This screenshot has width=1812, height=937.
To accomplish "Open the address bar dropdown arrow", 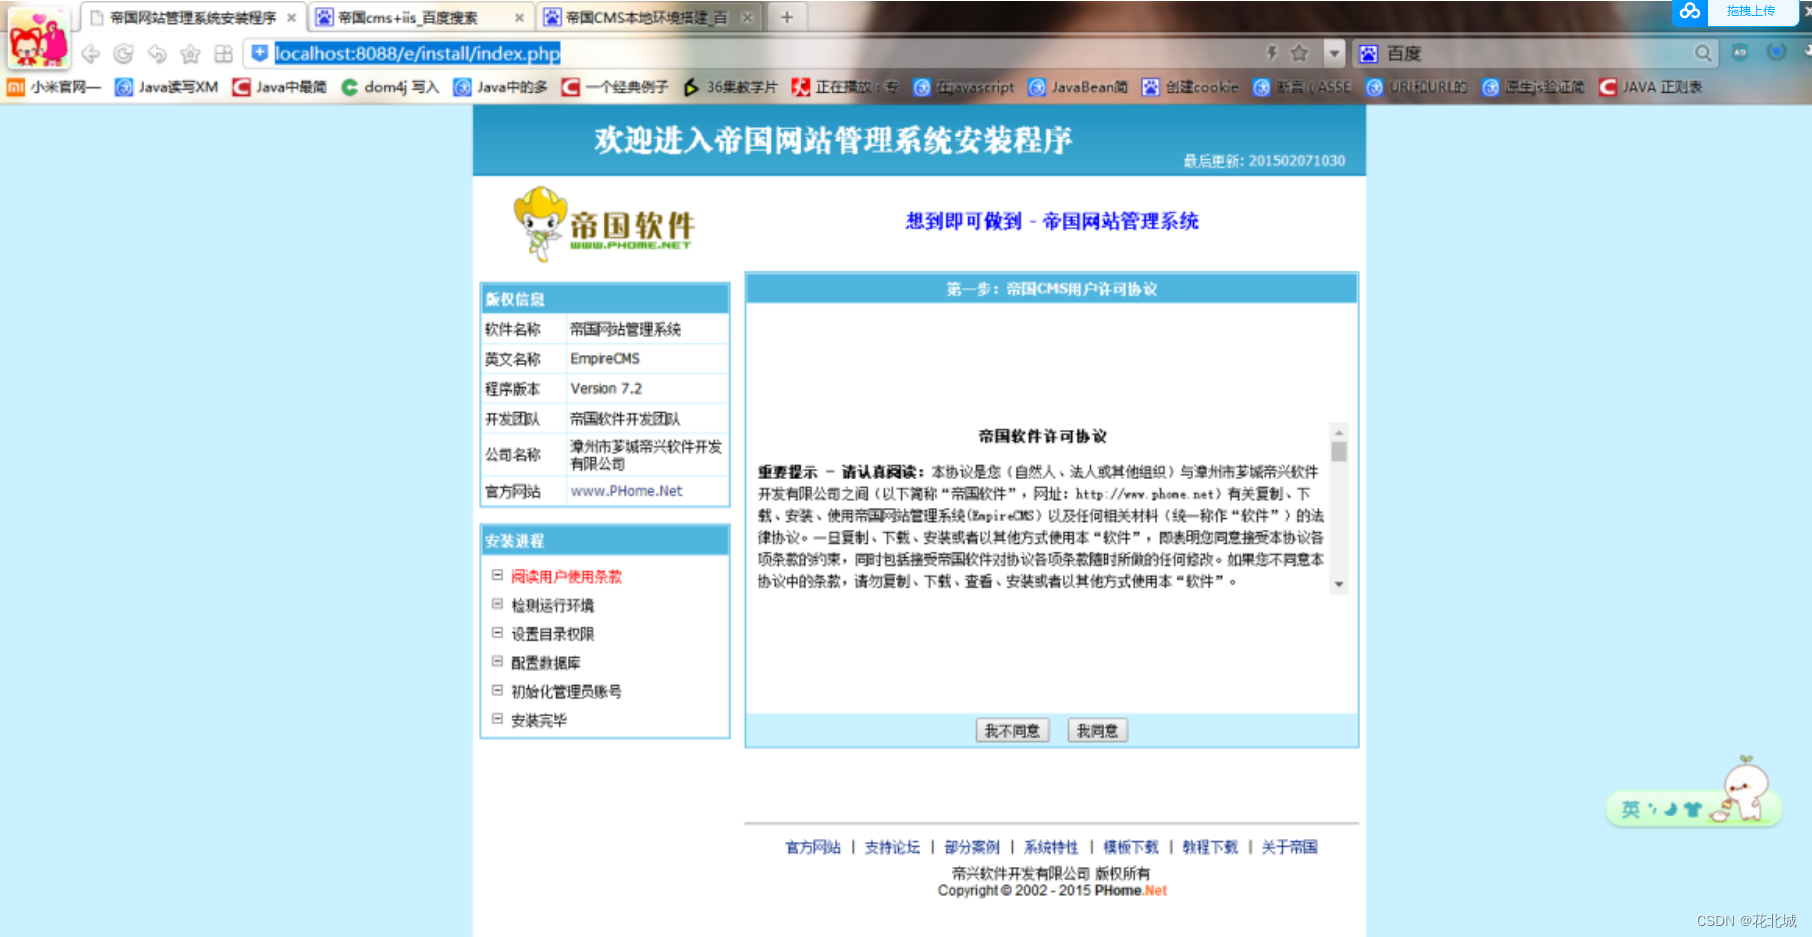I will tap(1334, 53).
